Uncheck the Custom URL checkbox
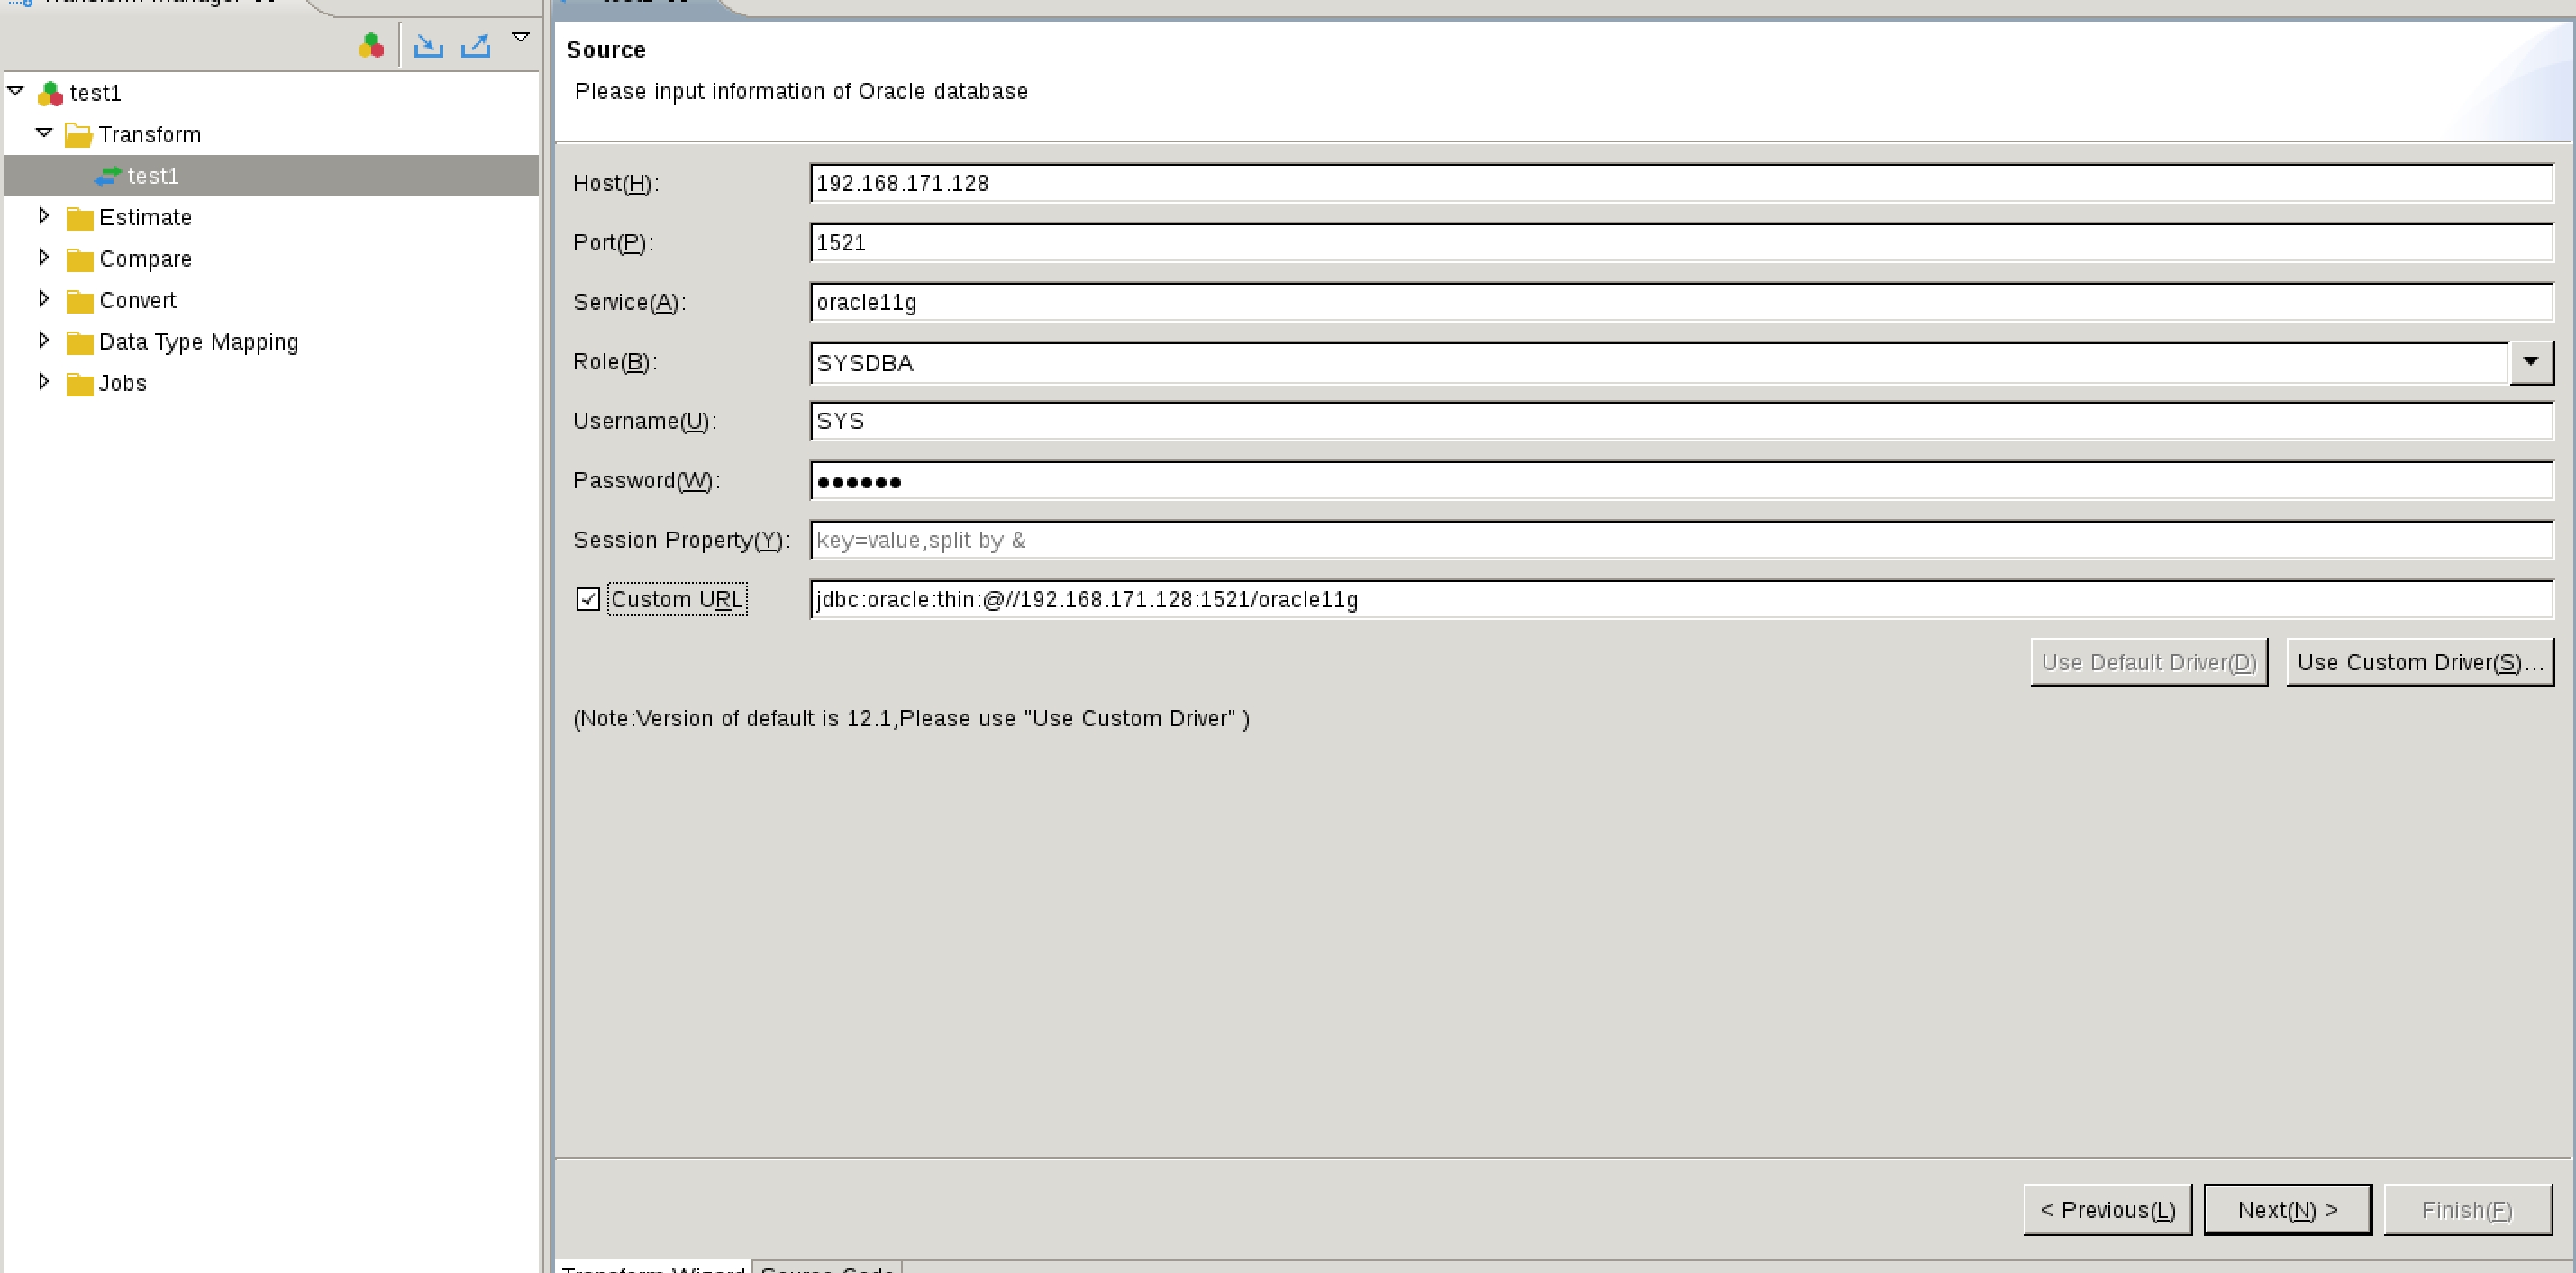 pos(588,598)
